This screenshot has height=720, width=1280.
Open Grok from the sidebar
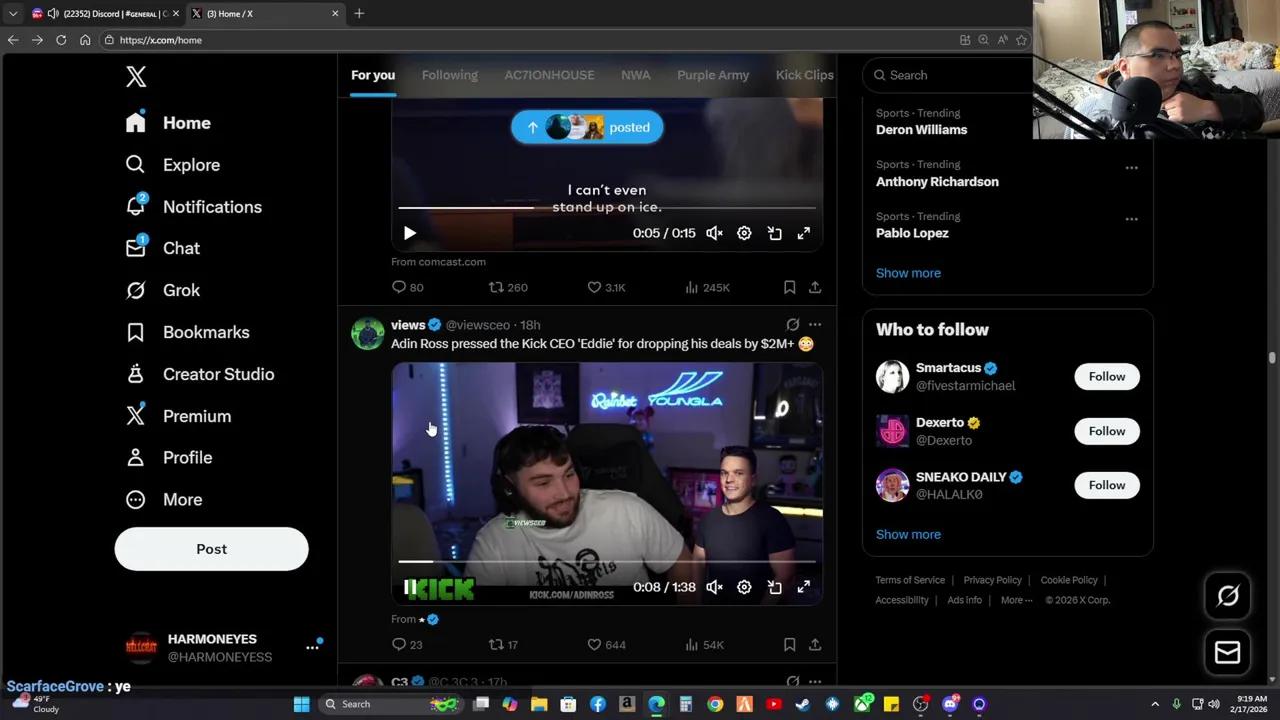[x=181, y=290]
